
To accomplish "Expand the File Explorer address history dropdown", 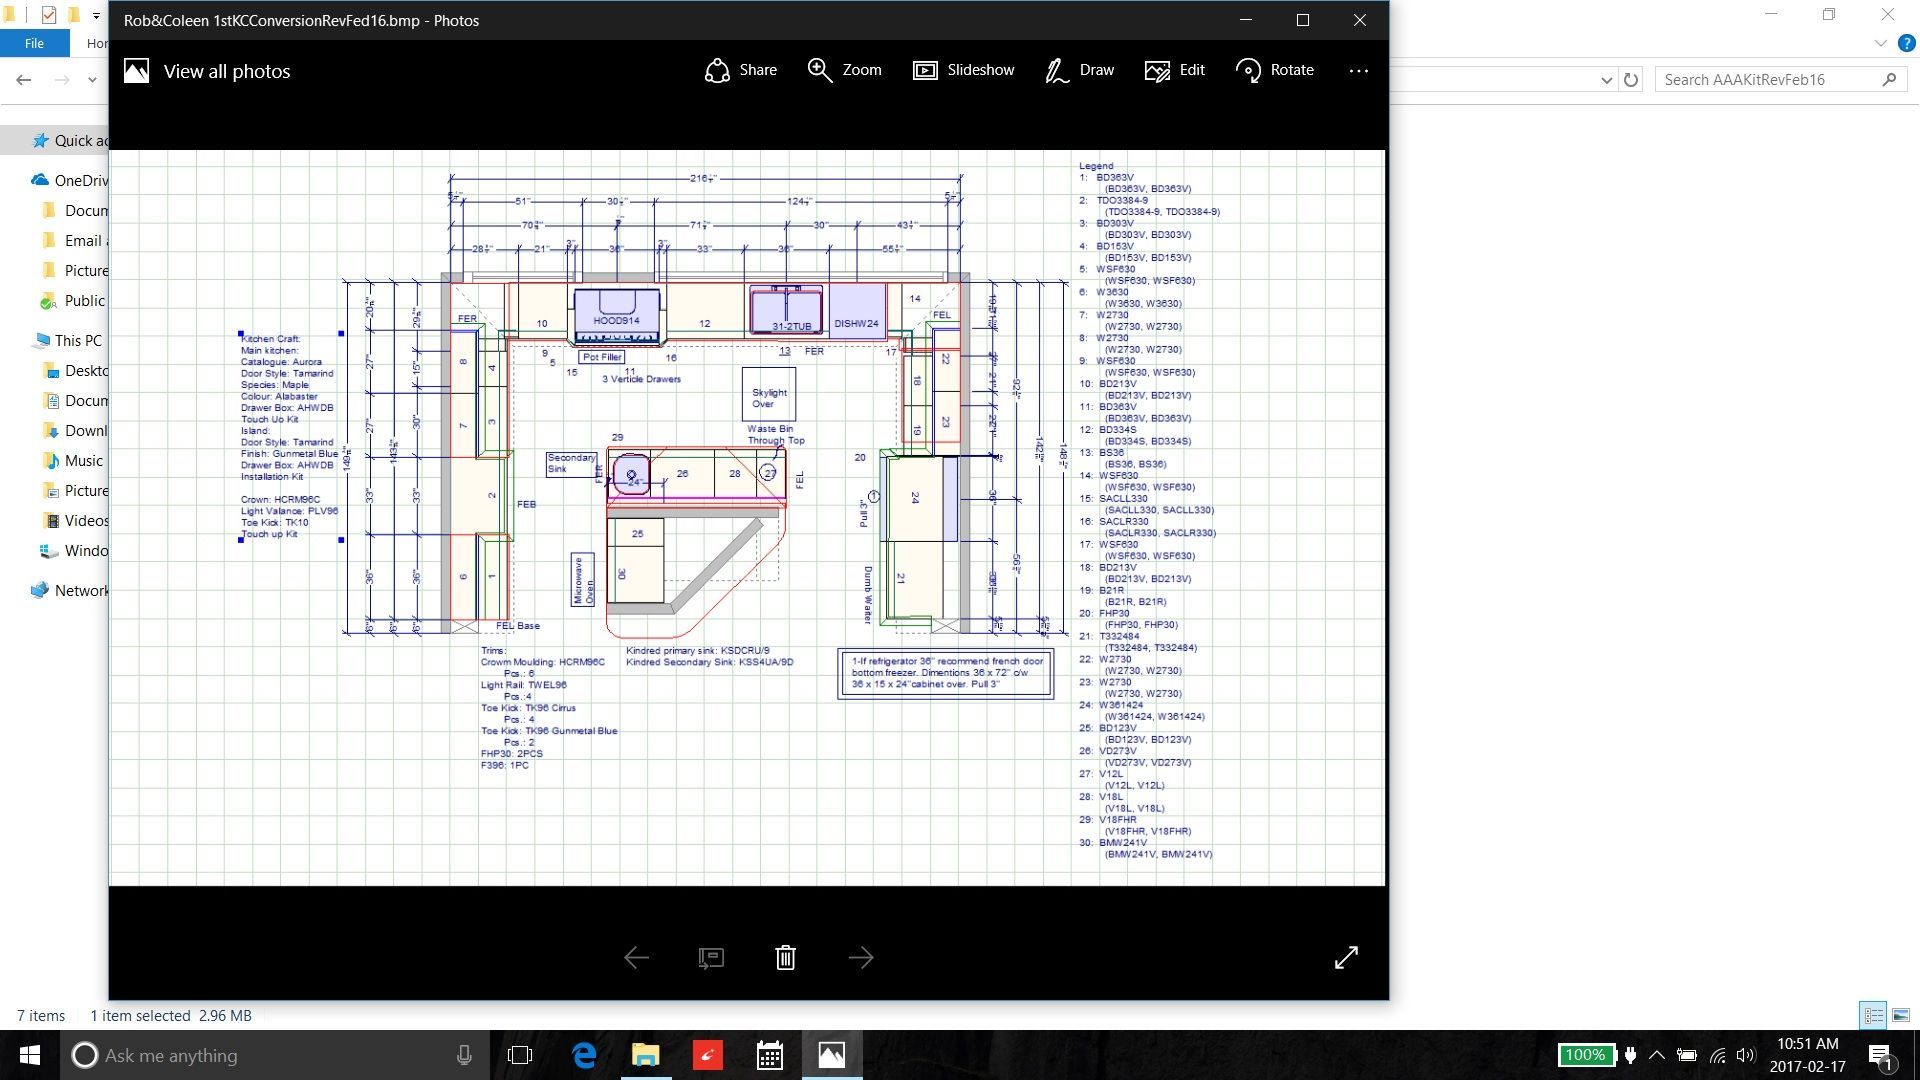I will point(1606,80).
